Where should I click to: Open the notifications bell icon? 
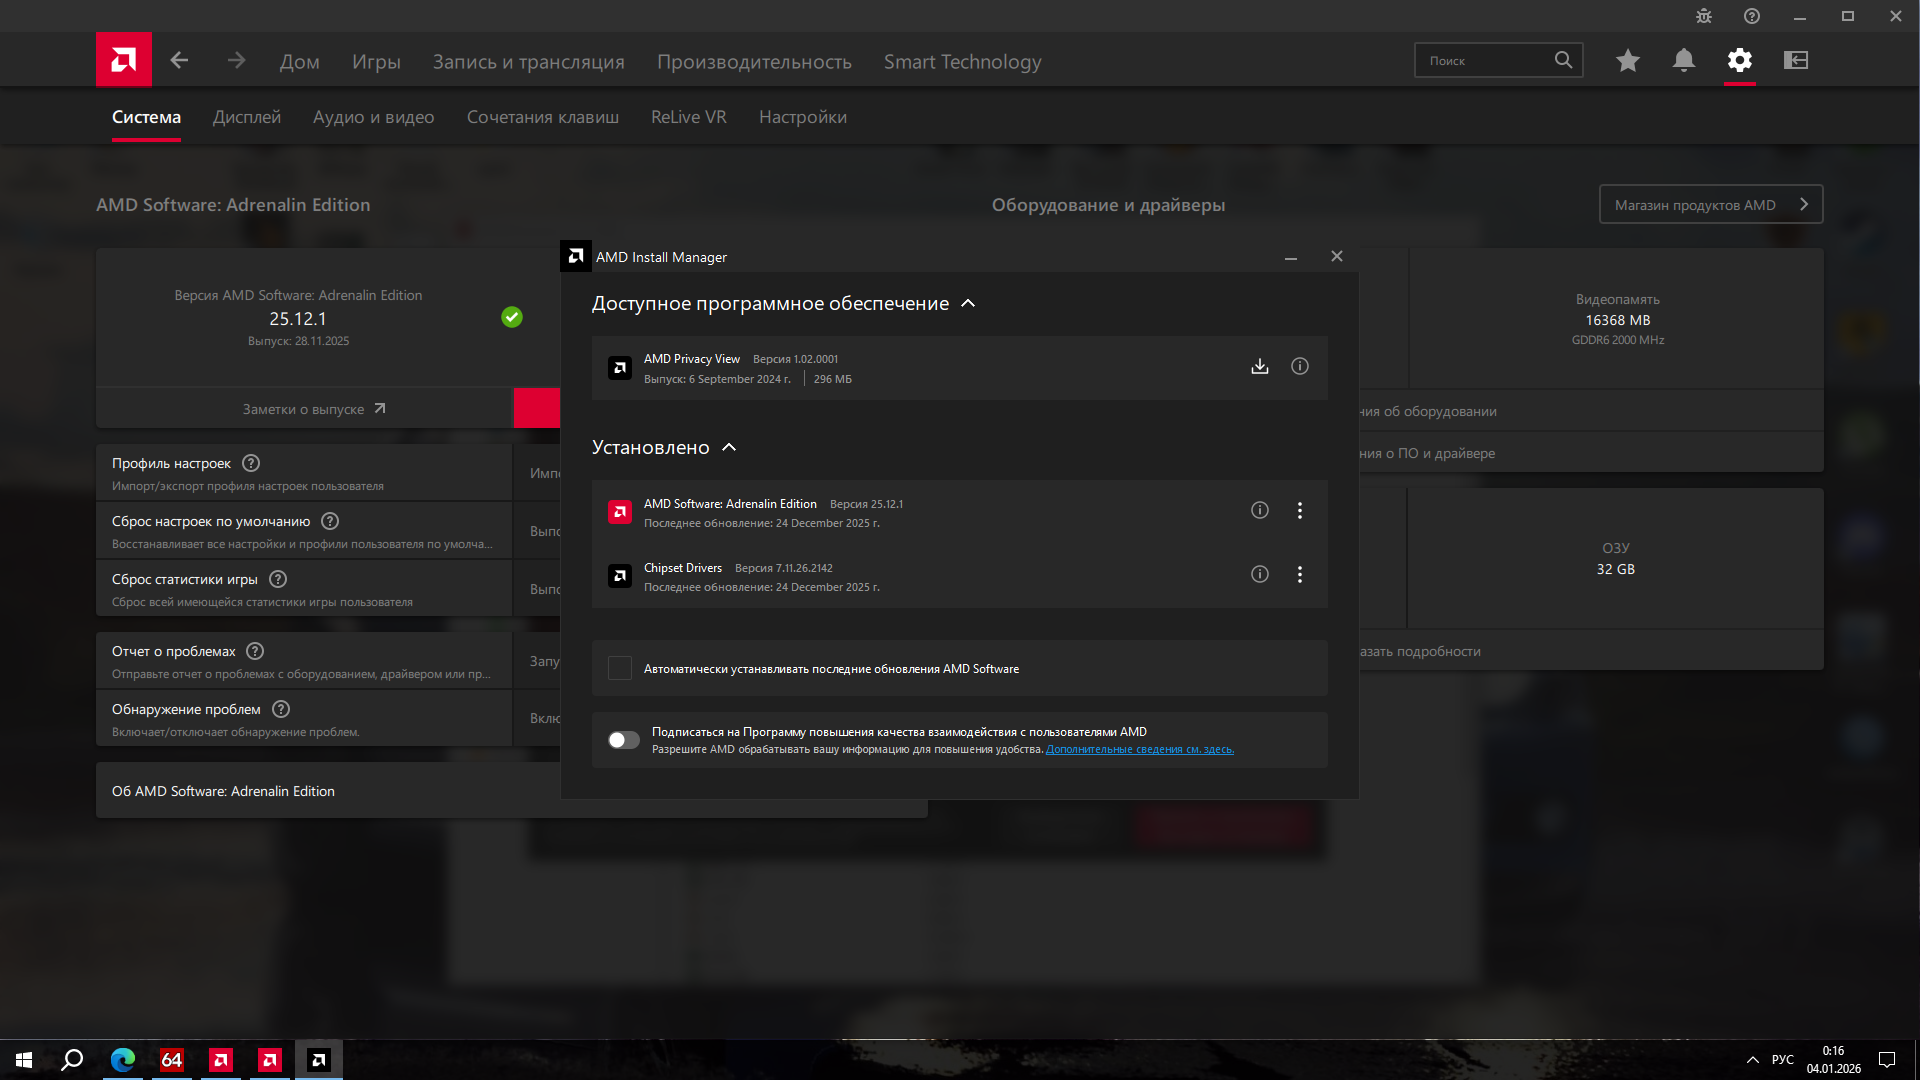point(1684,61)
